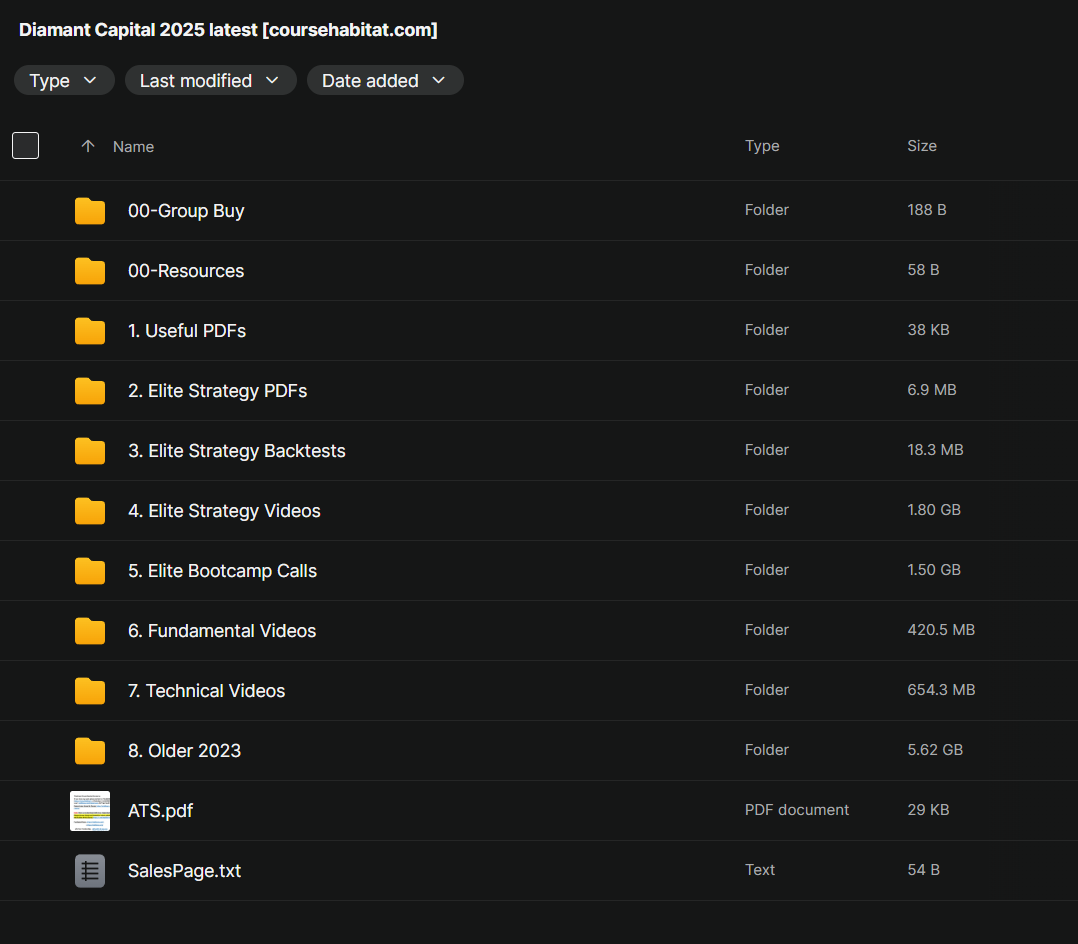Open the 8. Older 2023 folder name
This screenshot has height=944, width=1078.
(x=184, y=751)
